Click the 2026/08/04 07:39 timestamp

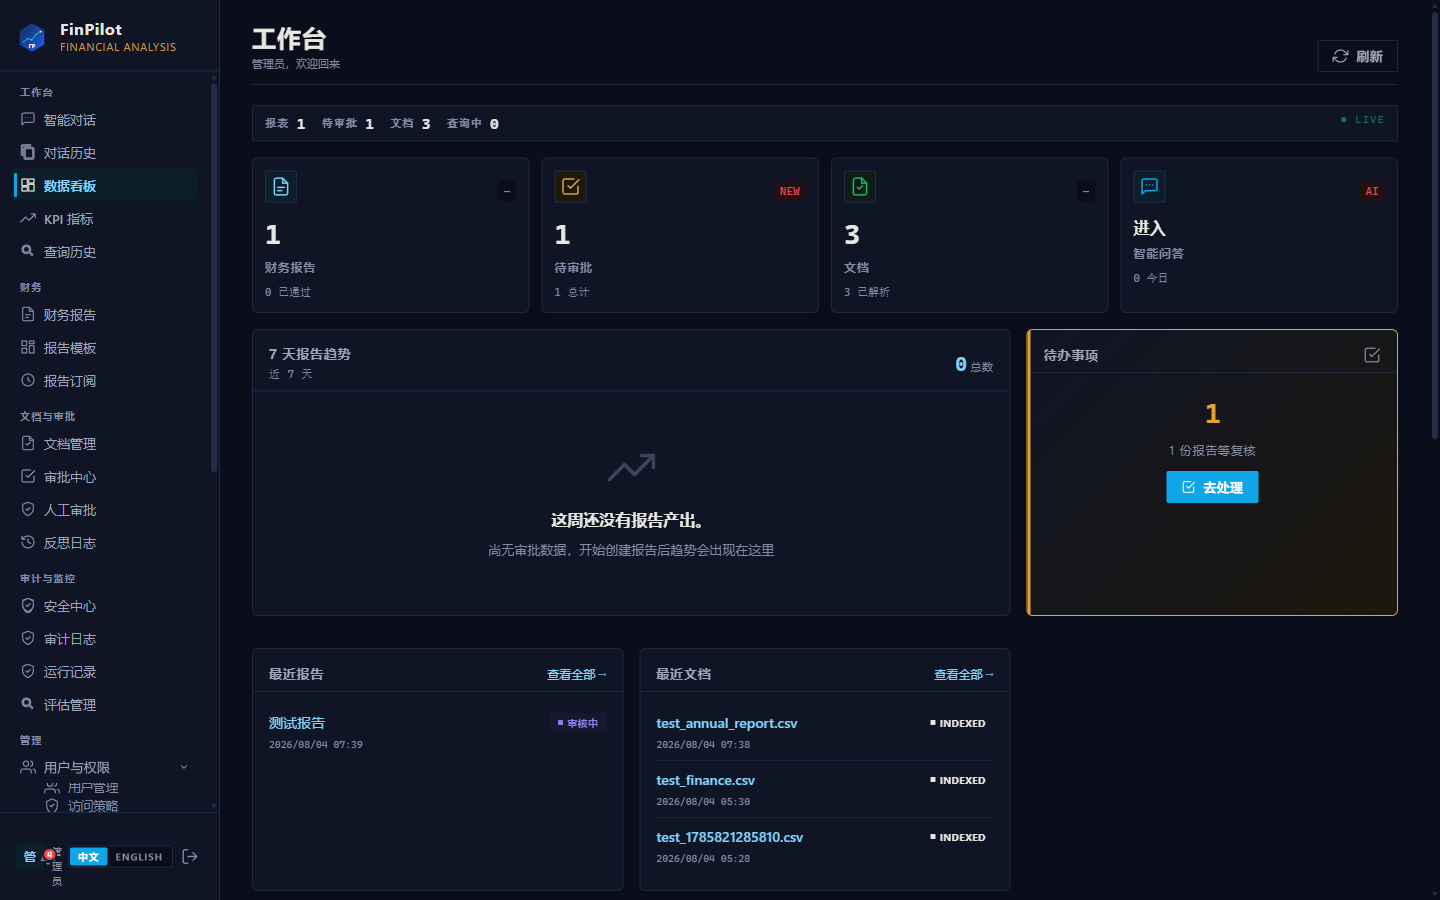pos(316,745)
